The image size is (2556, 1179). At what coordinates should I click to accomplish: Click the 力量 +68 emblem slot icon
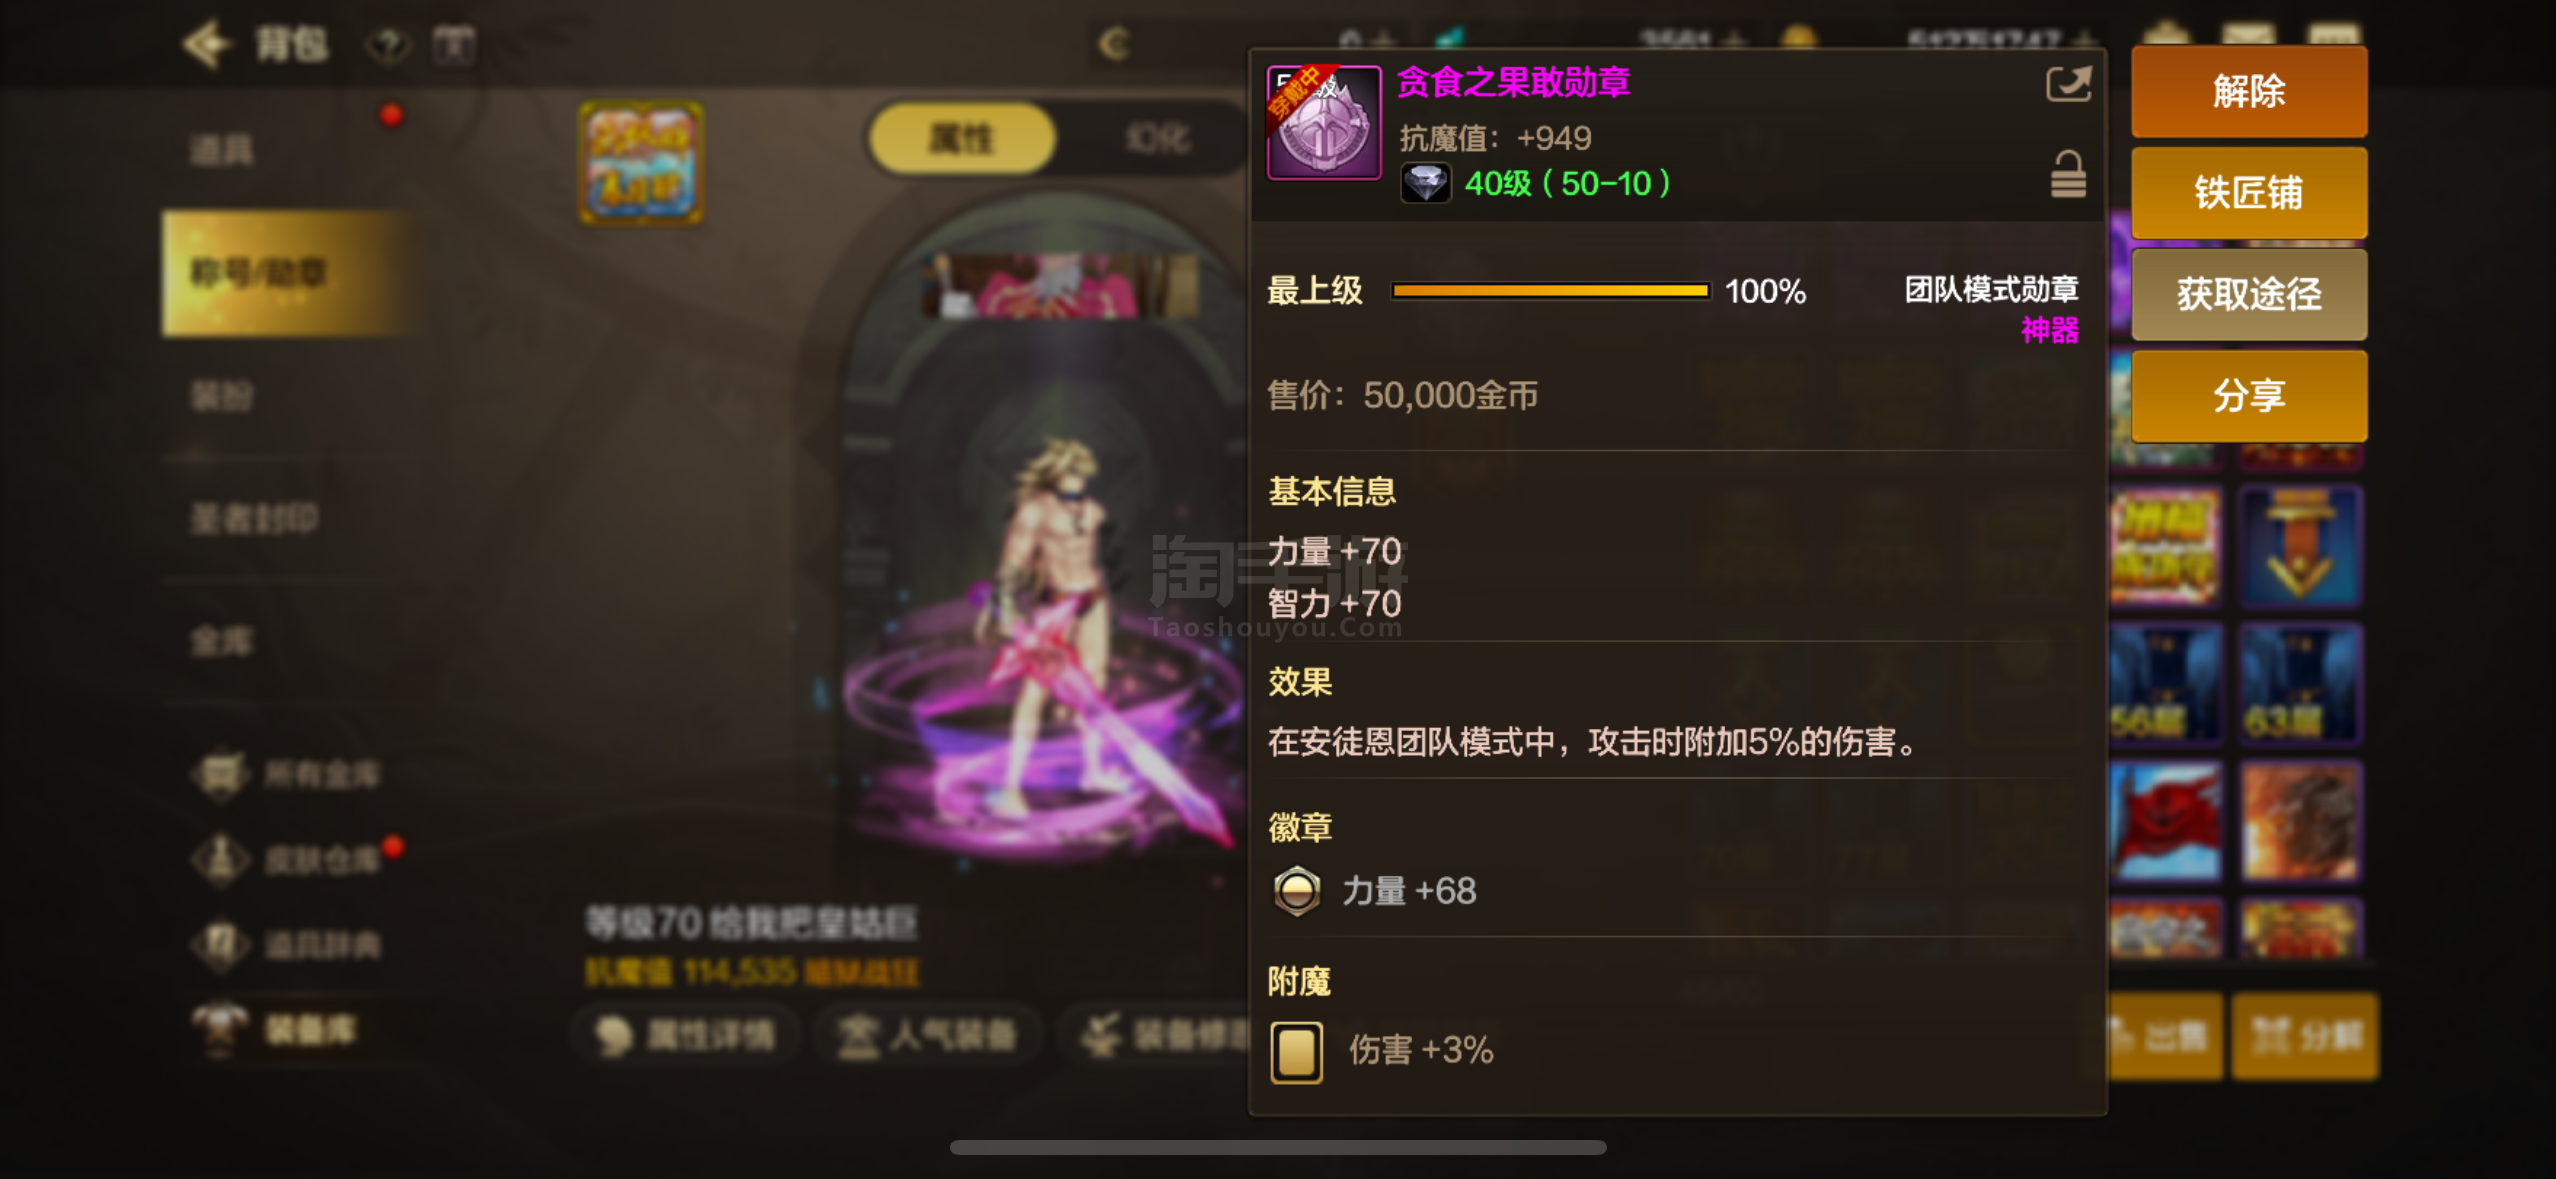(x=1297, y=890)
